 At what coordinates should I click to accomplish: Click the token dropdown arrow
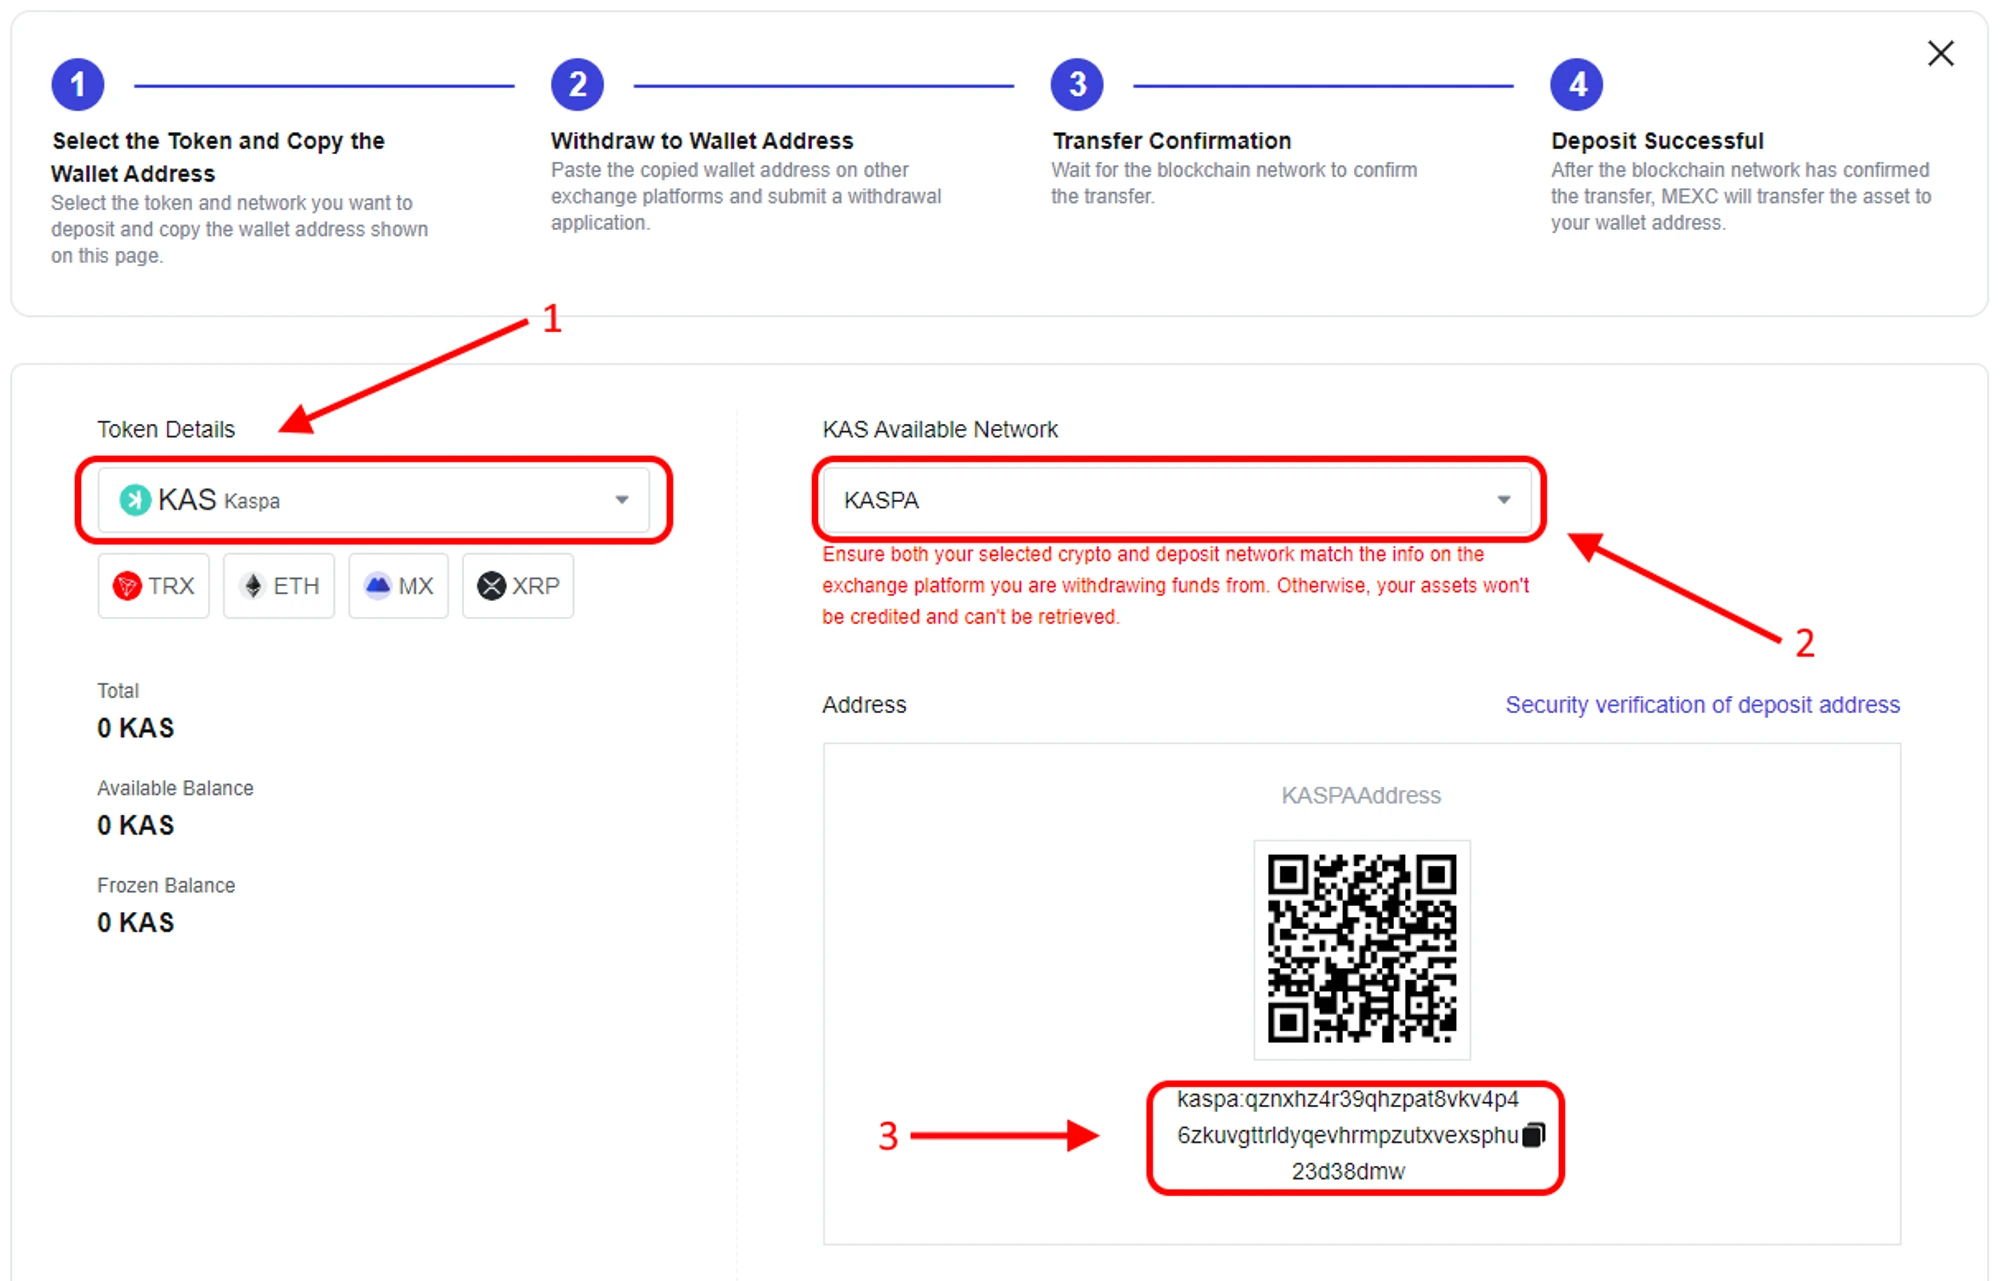[x=622, y=499]
